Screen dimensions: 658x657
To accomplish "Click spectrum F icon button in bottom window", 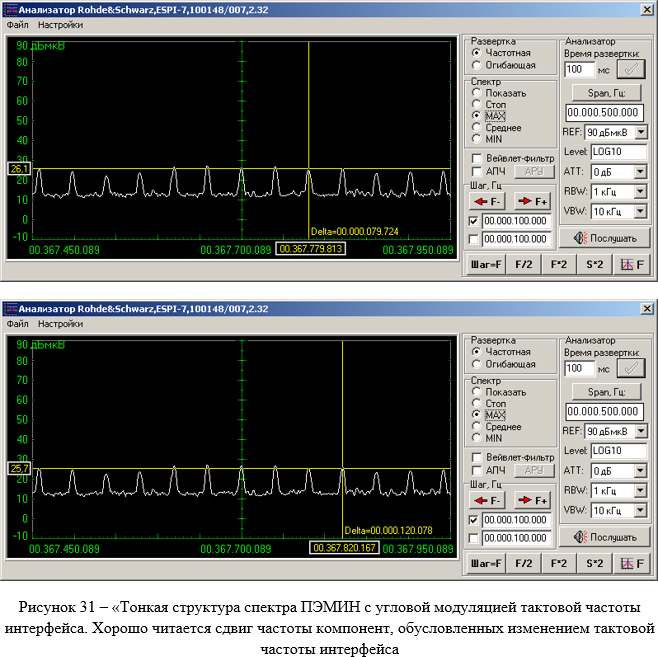I will [x=632, y=563].
